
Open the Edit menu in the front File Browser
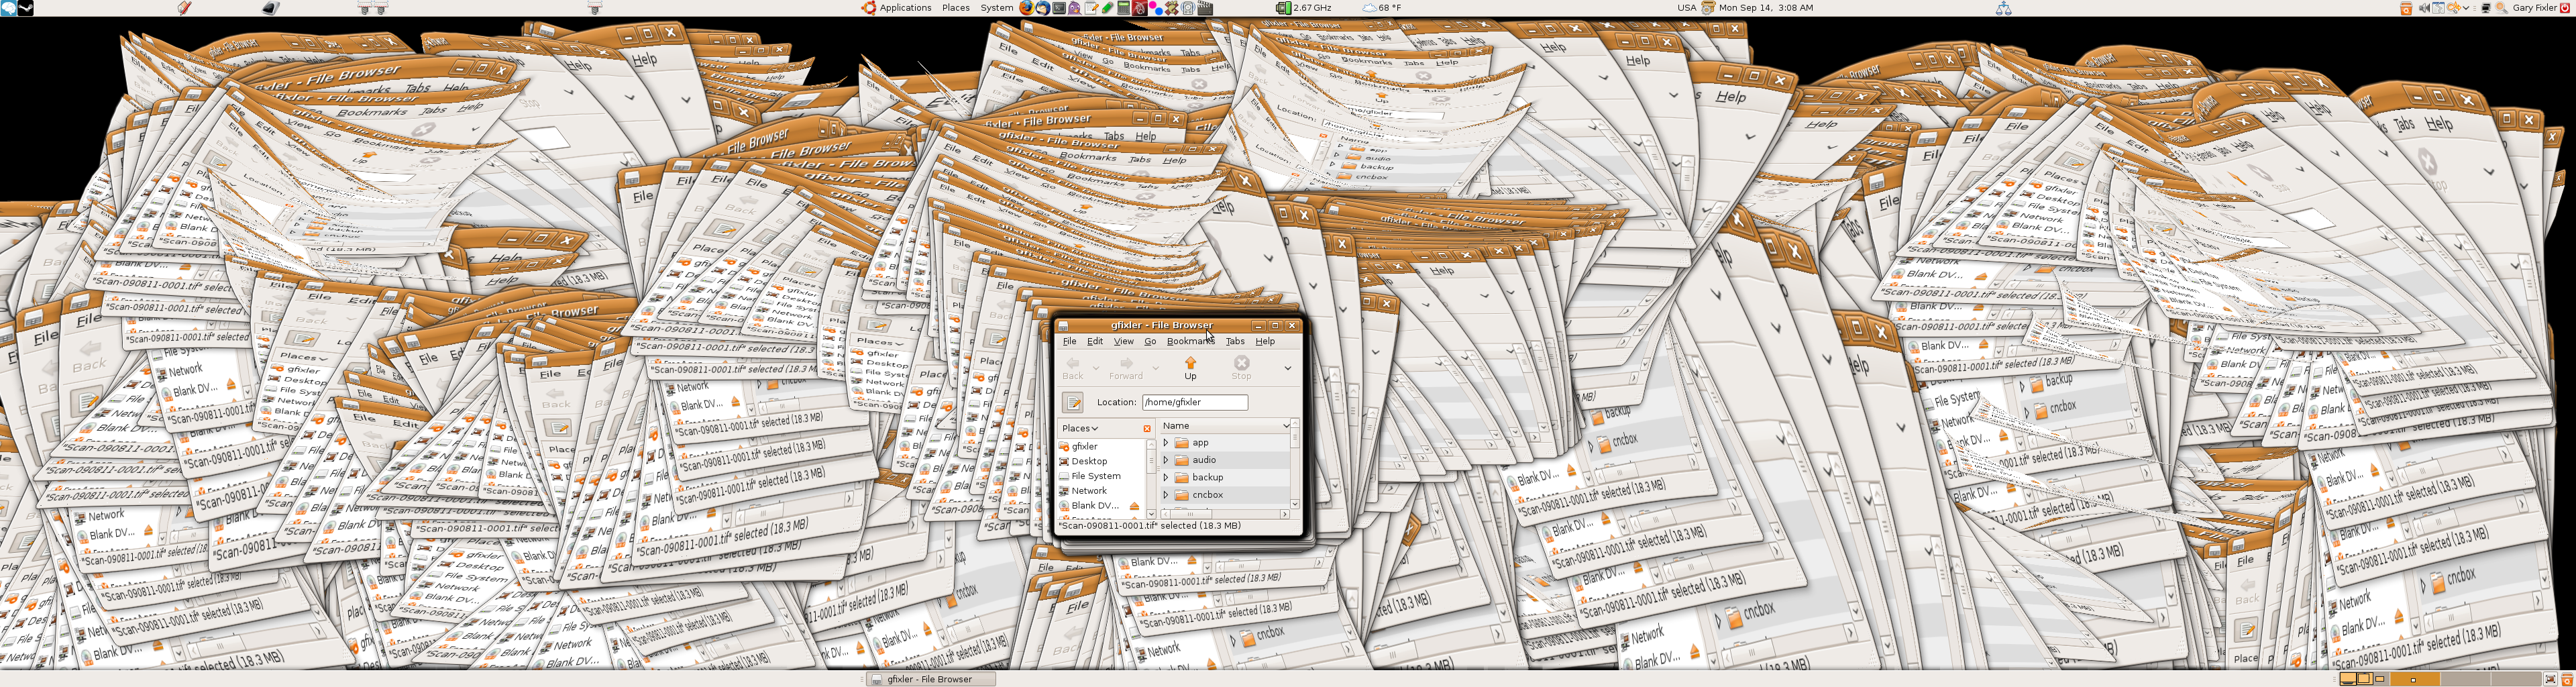[x=1095, y=341]
